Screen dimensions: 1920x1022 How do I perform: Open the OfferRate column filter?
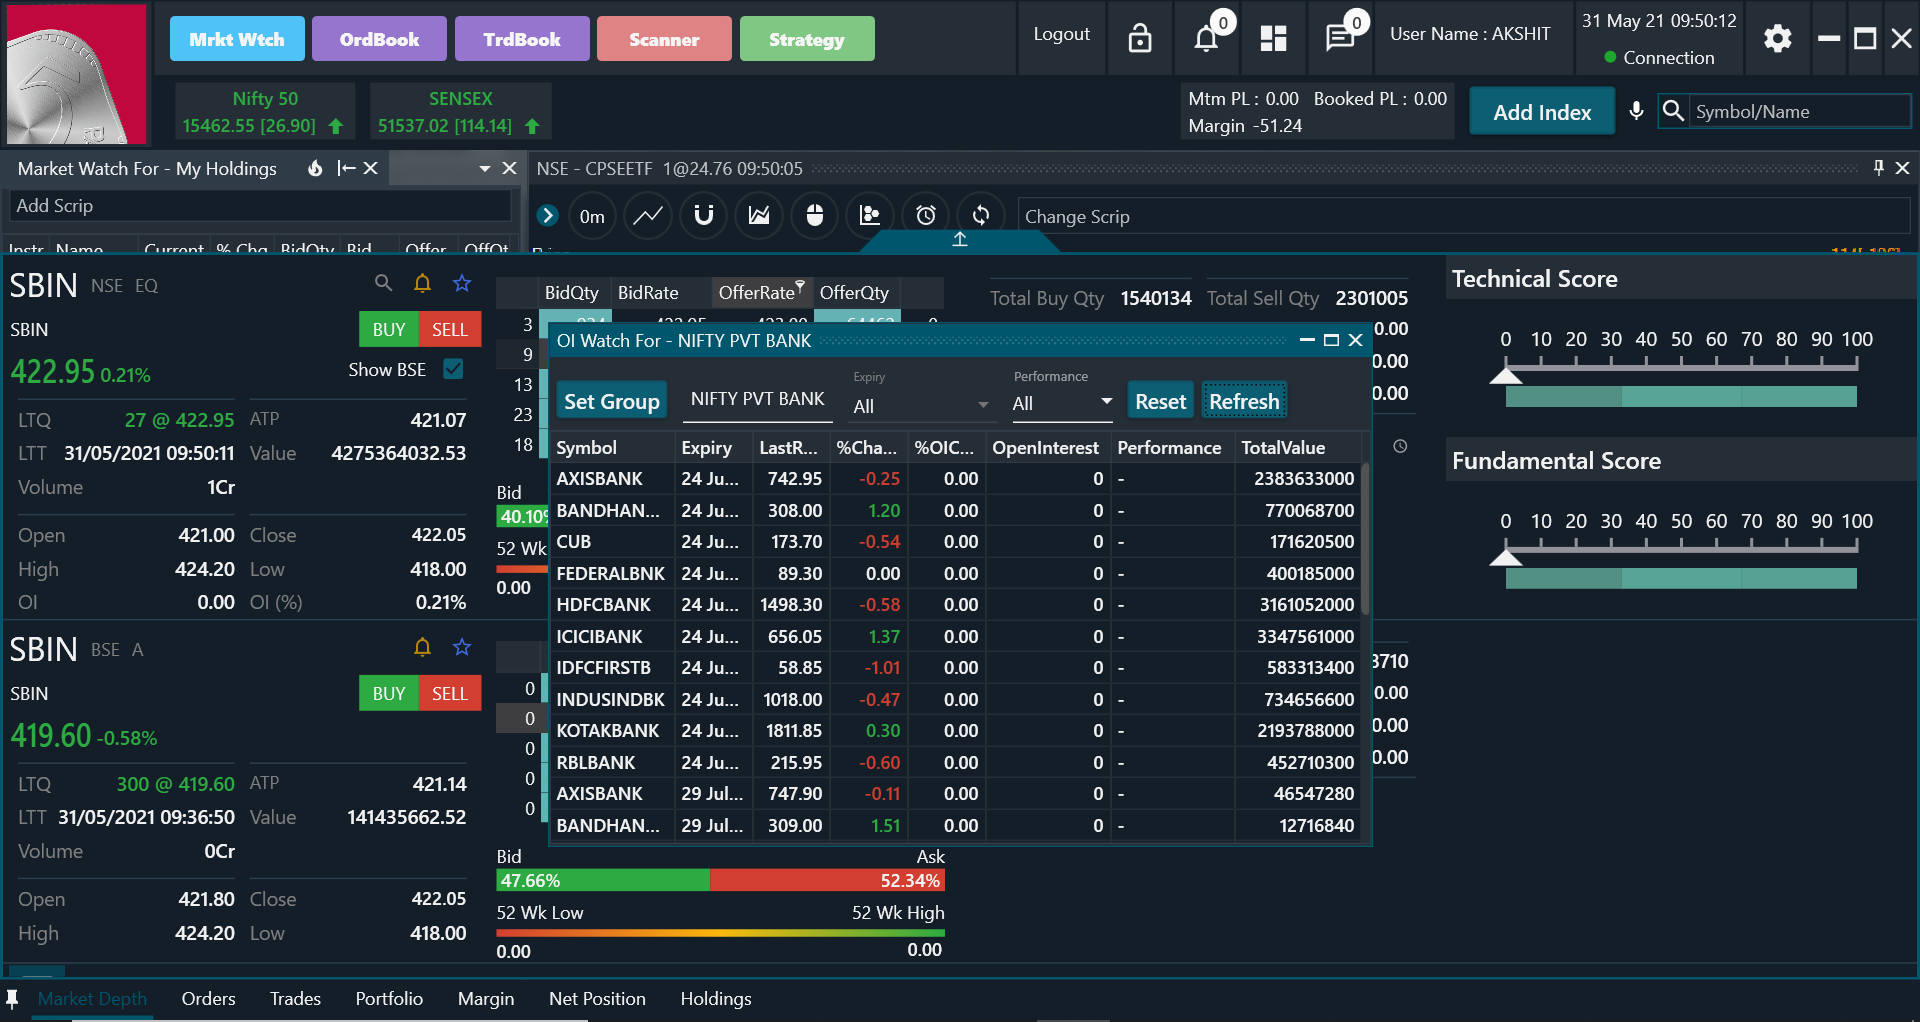pyautogui.click(x=800, y=287)
